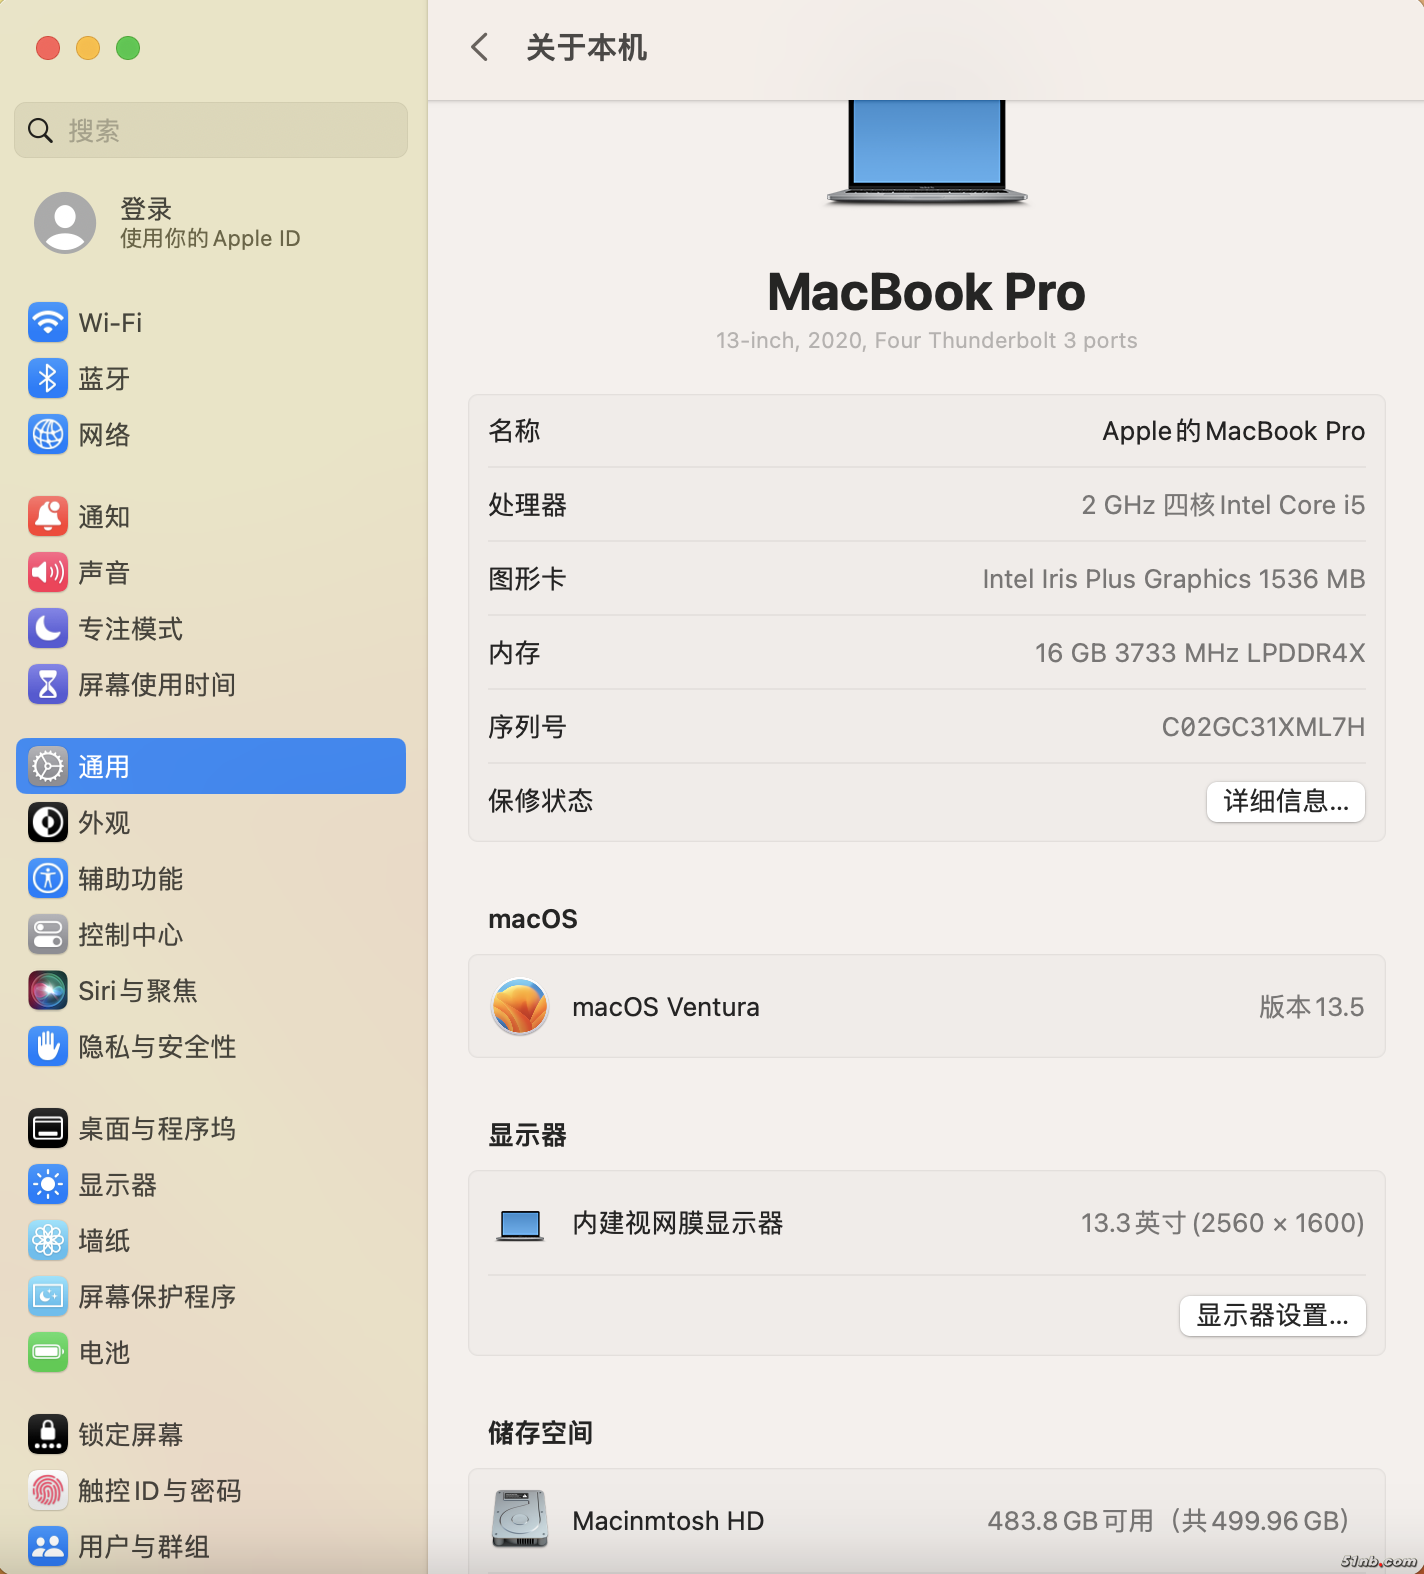This screenshot has height=1574, width=1424.
Task: Click the Apple ID avatar icon
Action: click(x=65, y=222)
